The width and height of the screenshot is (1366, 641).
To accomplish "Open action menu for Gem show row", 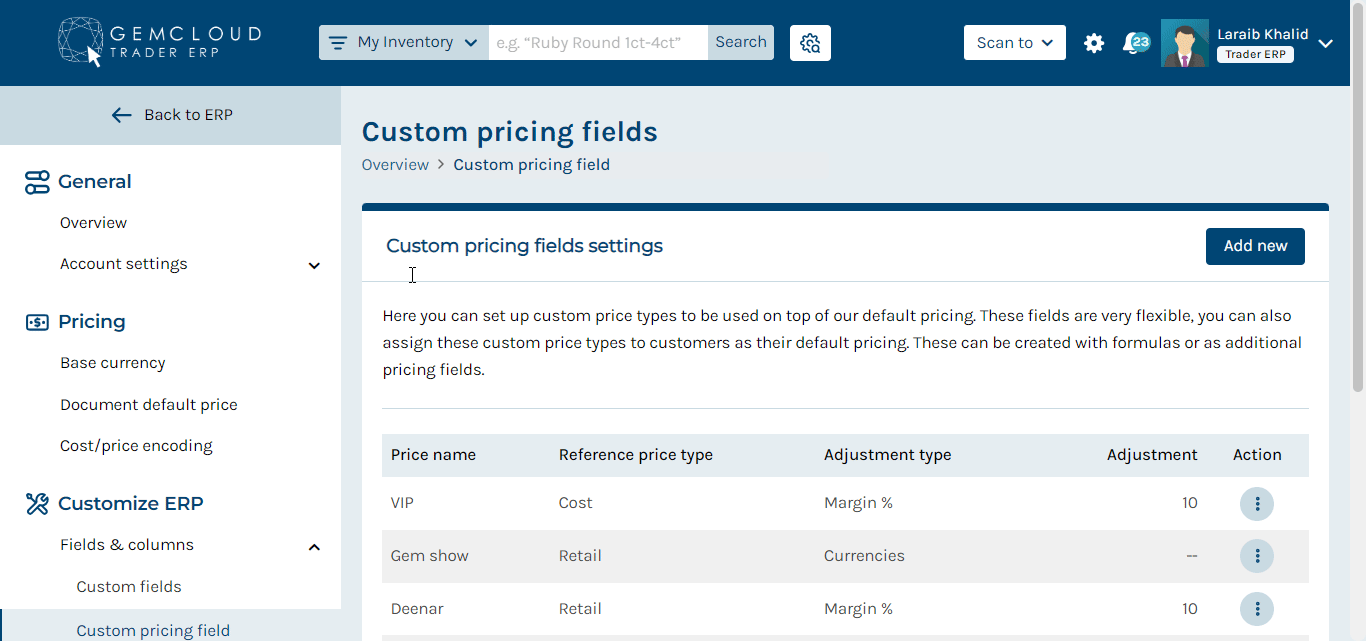I will (x=1256, y=556).
